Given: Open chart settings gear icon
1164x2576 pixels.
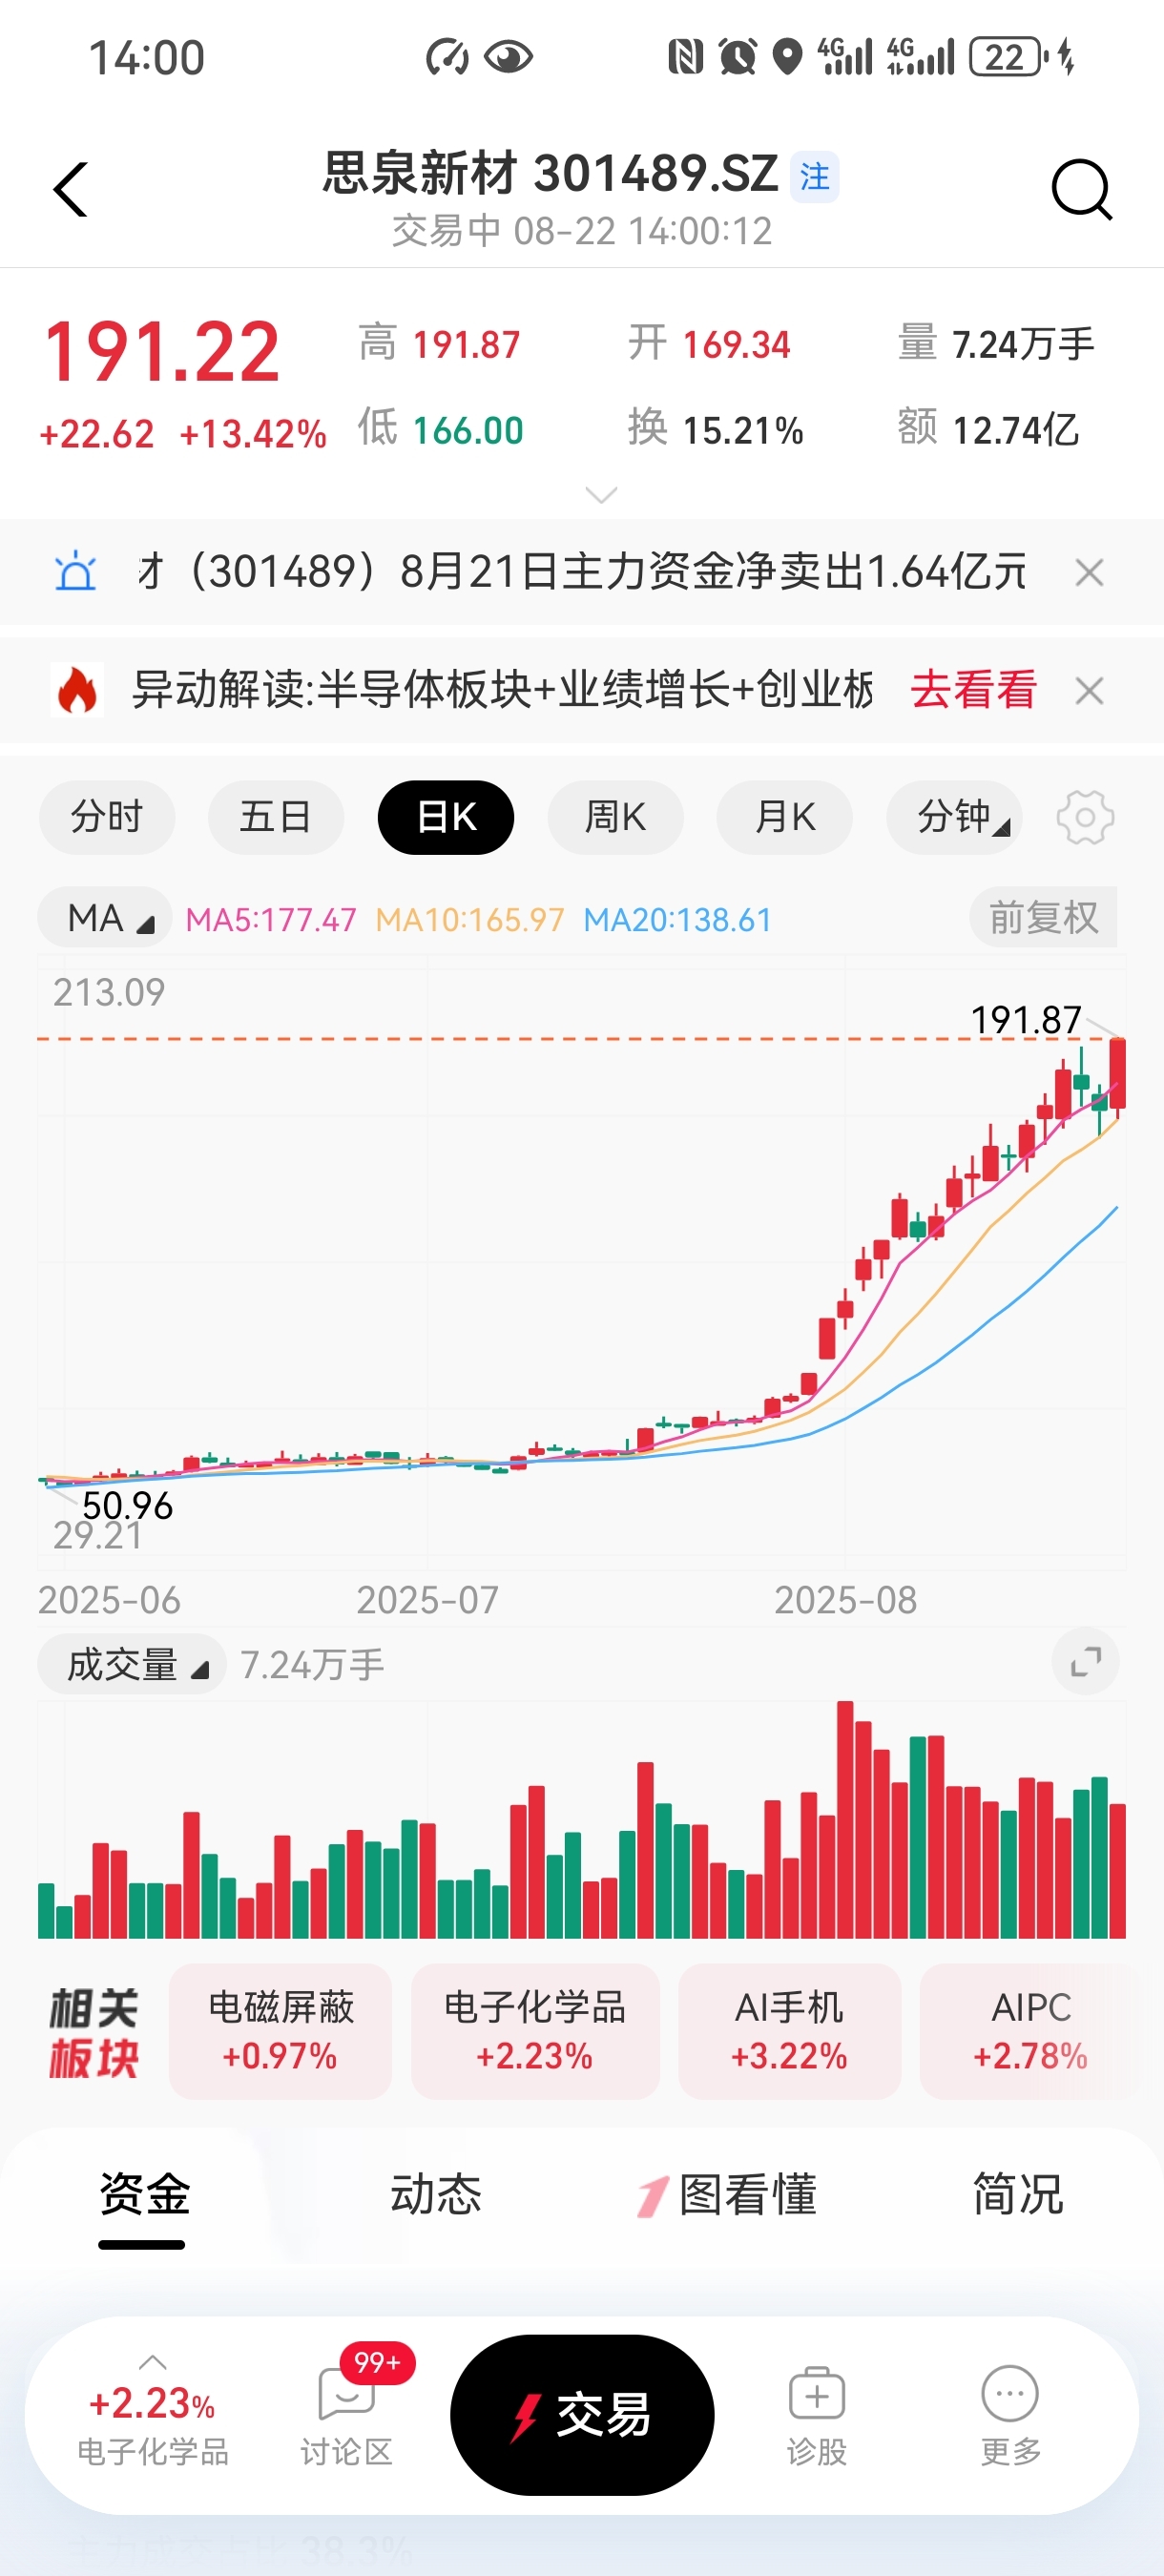Looking at the screenshot, I should click(x=1085, y=817).
